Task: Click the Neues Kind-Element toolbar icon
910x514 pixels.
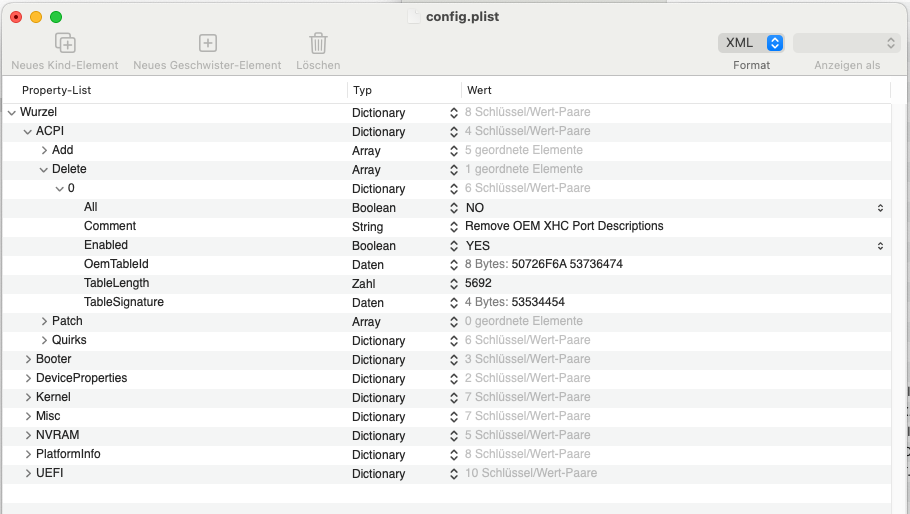Action: point(65,43)
